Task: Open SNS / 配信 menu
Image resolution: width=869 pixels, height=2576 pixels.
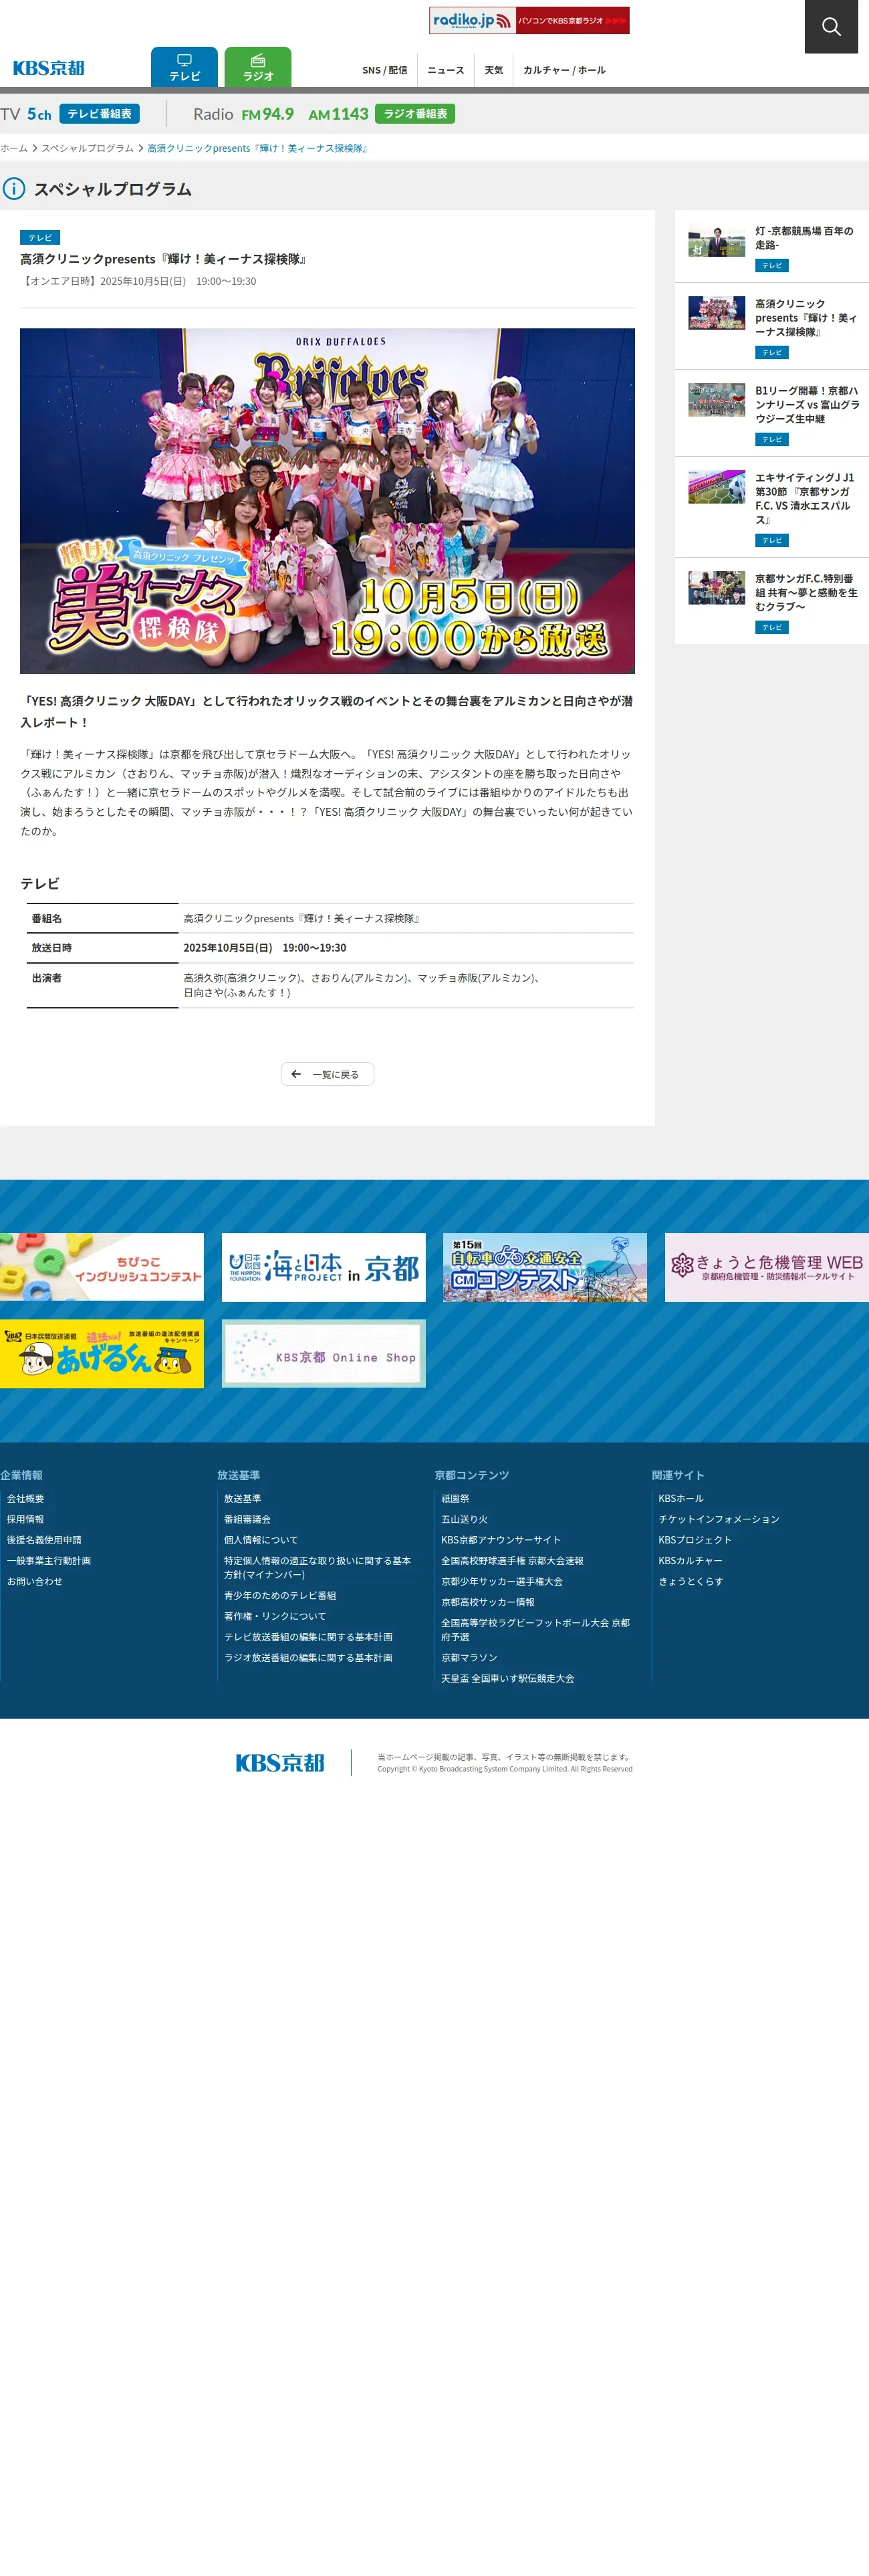Action: [384, 70]
